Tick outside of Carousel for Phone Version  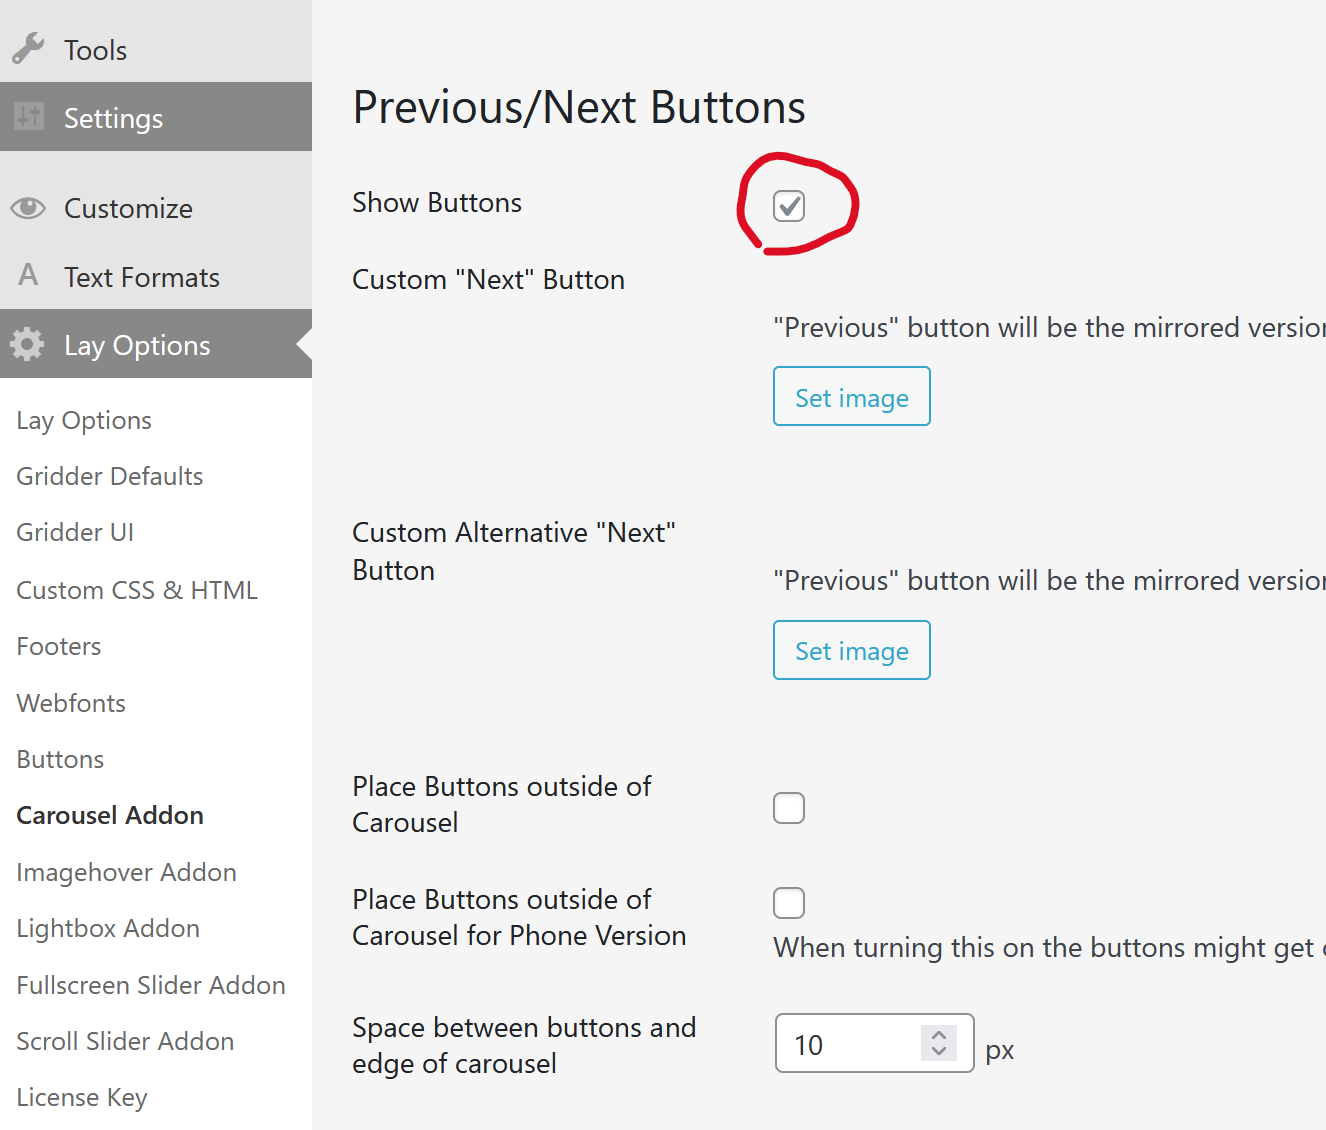coord(789,903)
